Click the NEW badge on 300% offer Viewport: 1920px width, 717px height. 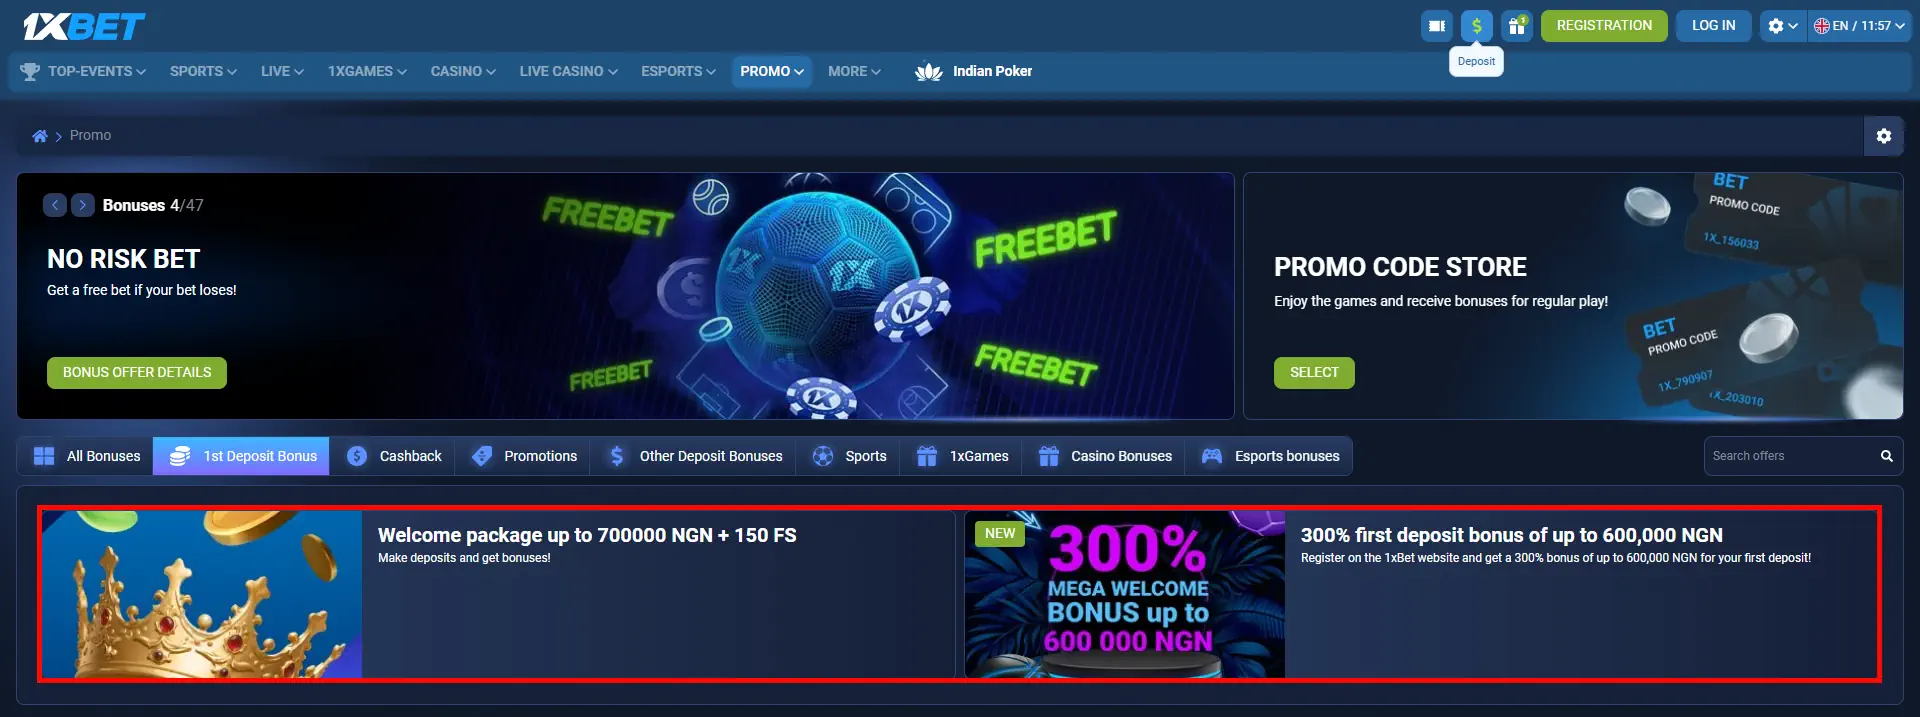(x=1000, y=533)
